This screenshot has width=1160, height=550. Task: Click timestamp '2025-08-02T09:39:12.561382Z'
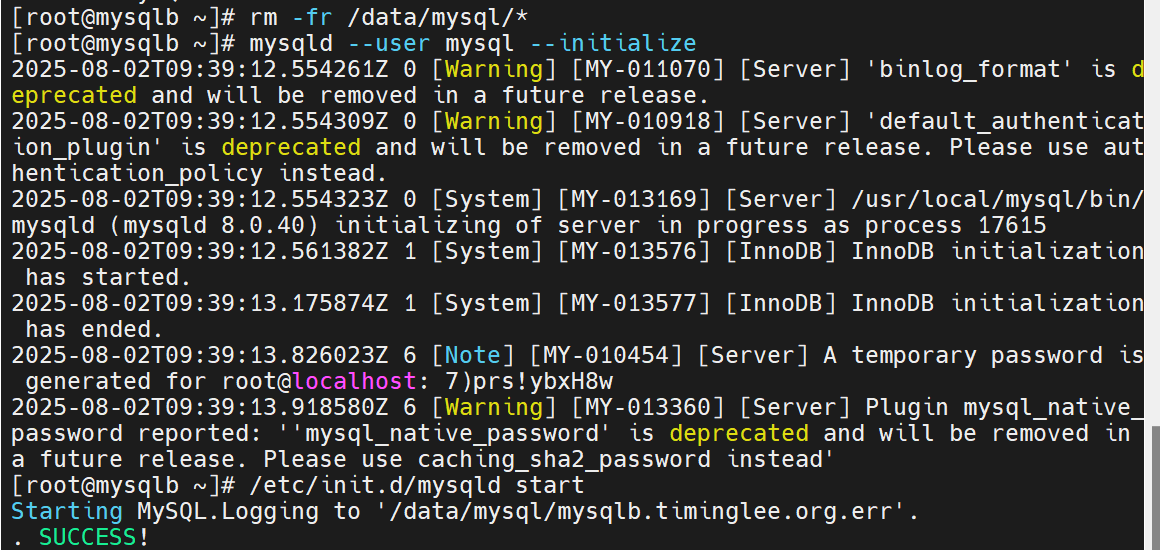(199, 252)
